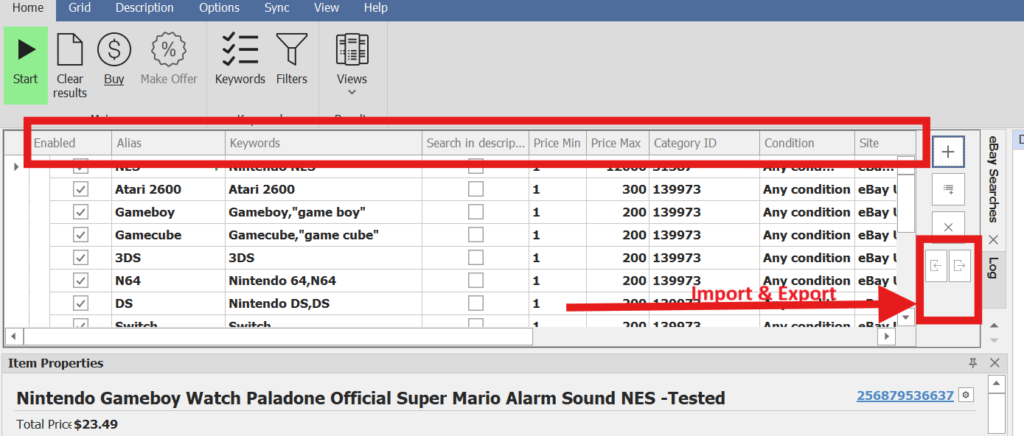Screen dimensions: 1024x436
Task: Check Search in description for 3DS
Action: pyautogui.click(x=475, y=258)
